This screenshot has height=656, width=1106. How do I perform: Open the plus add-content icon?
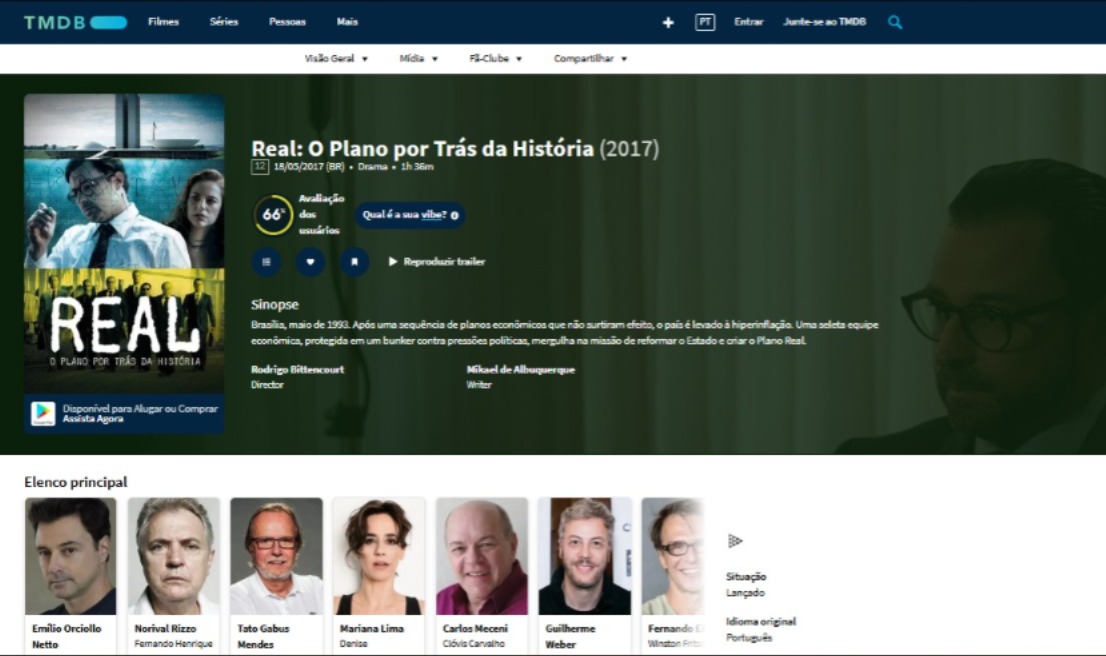point(668,23)
